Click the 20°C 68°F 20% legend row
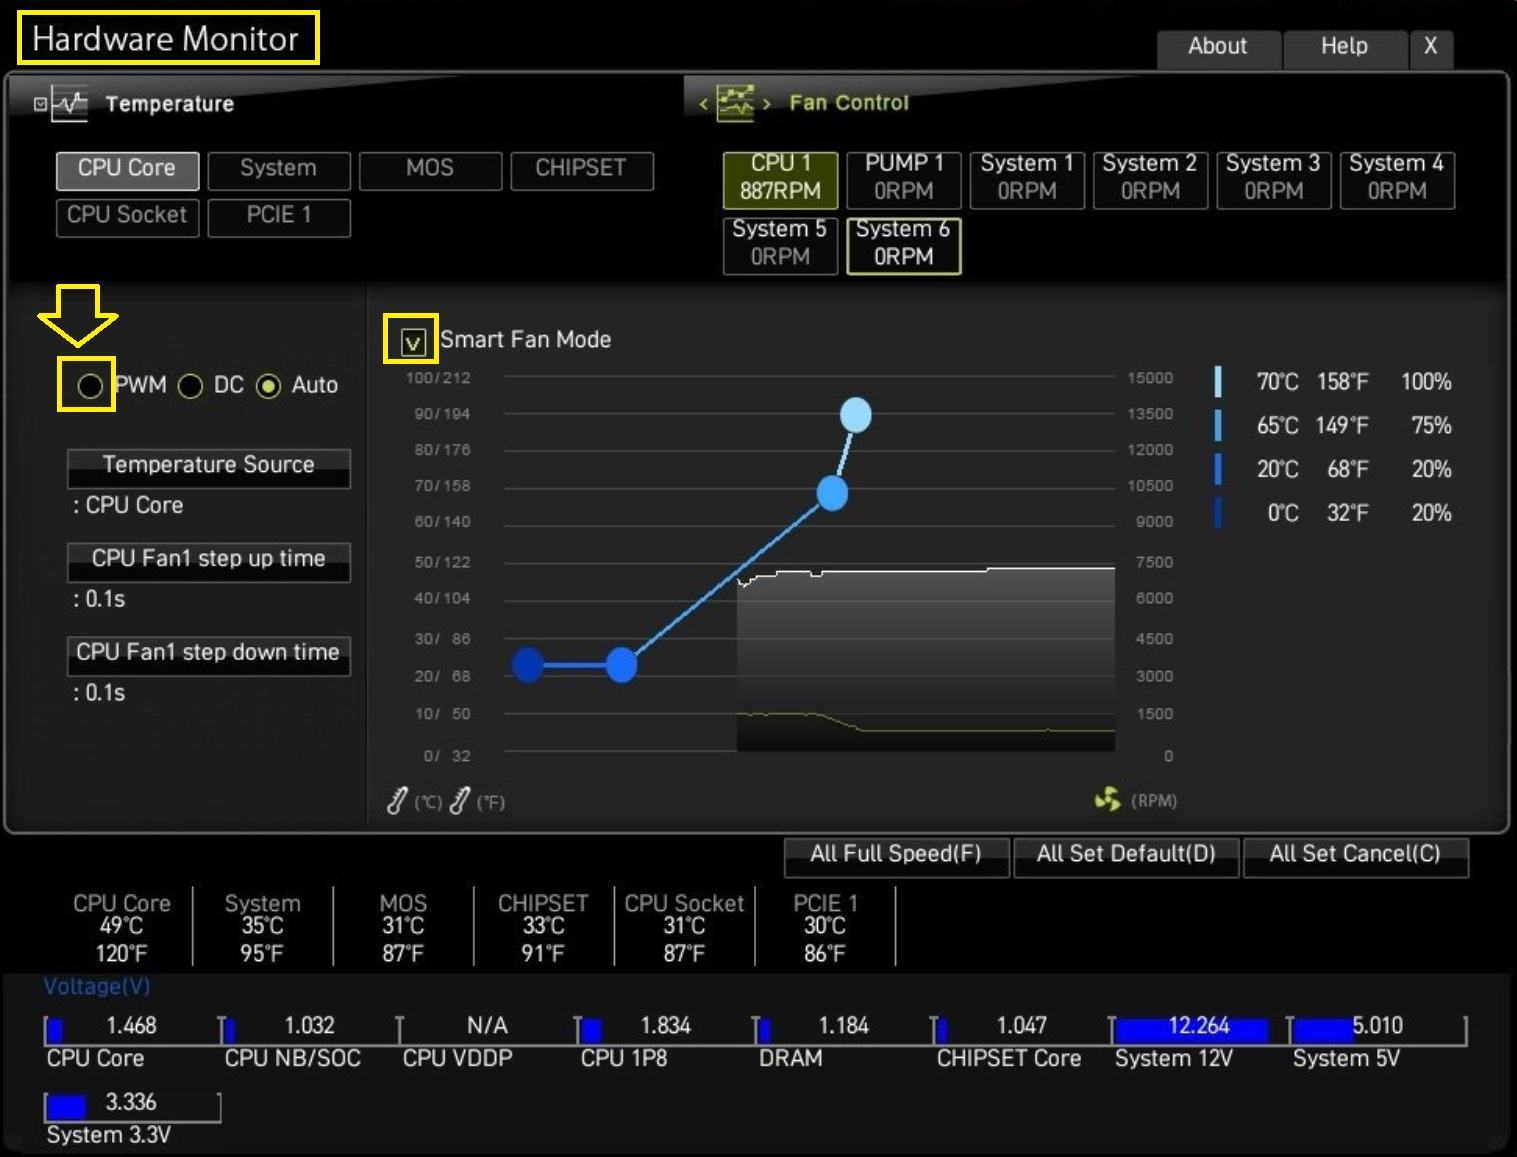The height and width of the screenshot is (1157, 1517). tap(1334, 470)
